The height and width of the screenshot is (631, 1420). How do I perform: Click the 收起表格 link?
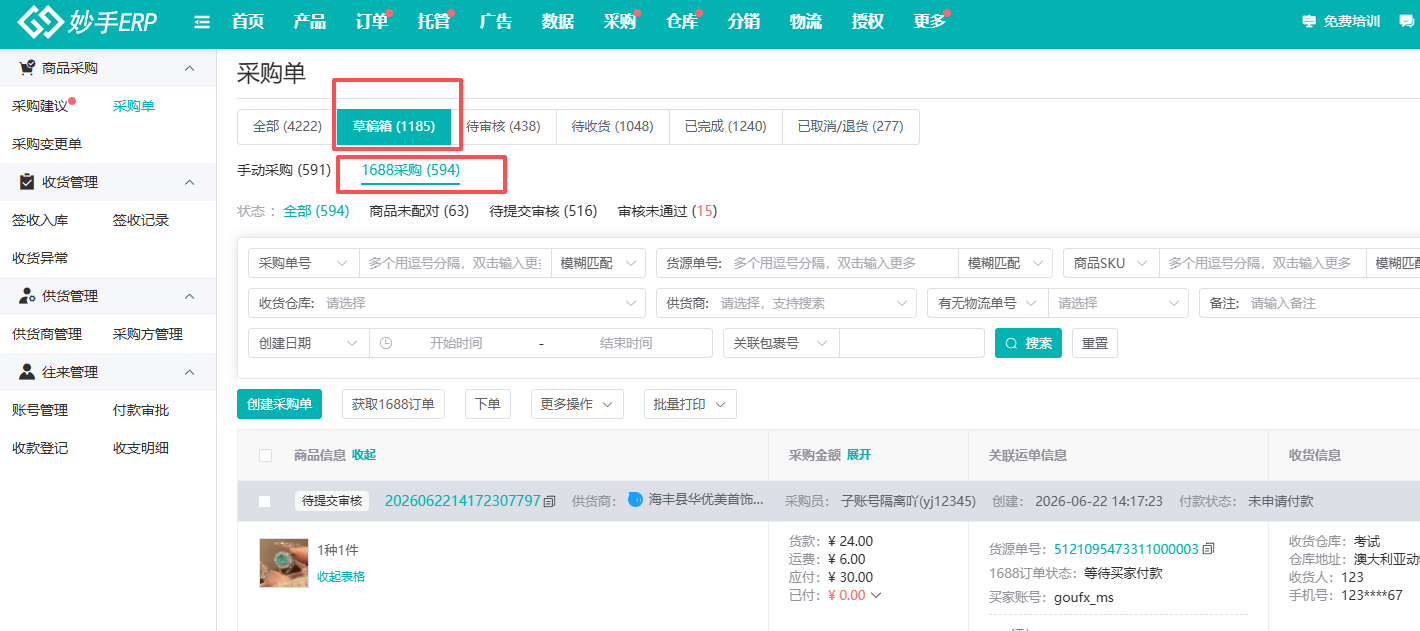pyautogui.click(x=341, y=577)
